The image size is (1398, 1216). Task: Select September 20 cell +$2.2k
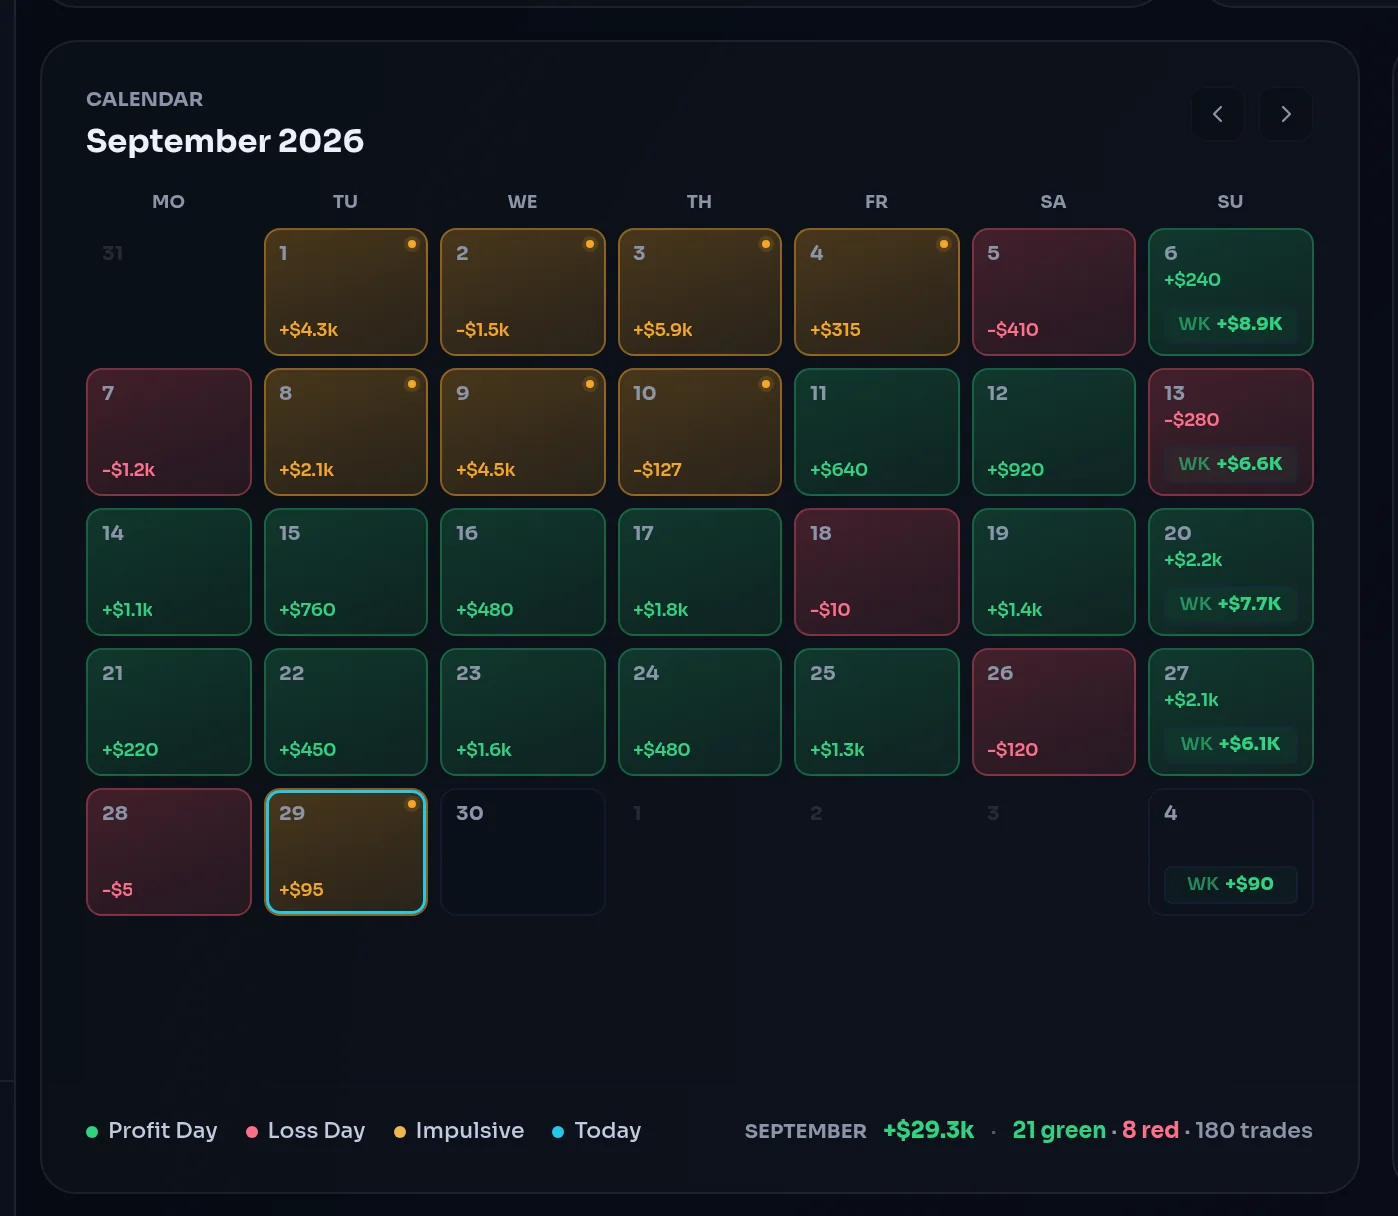click(x=1231, y=572)
